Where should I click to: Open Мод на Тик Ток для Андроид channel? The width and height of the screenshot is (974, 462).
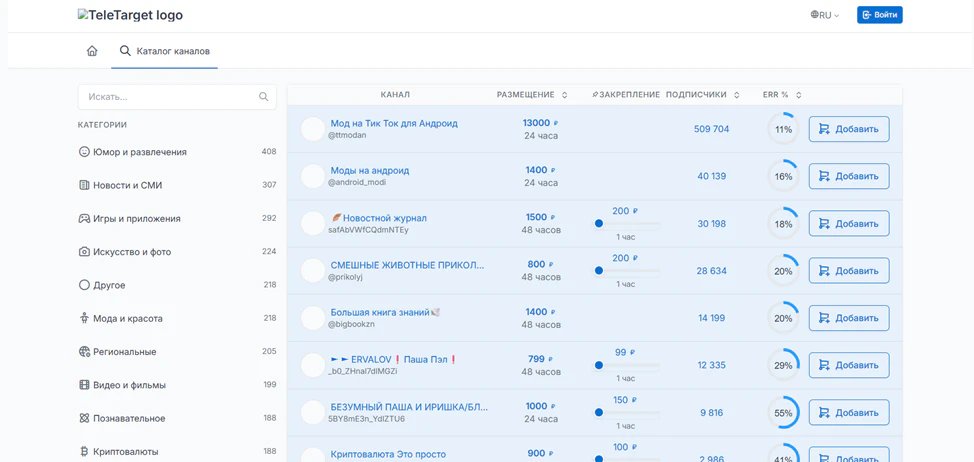click(x=394, y=124)
